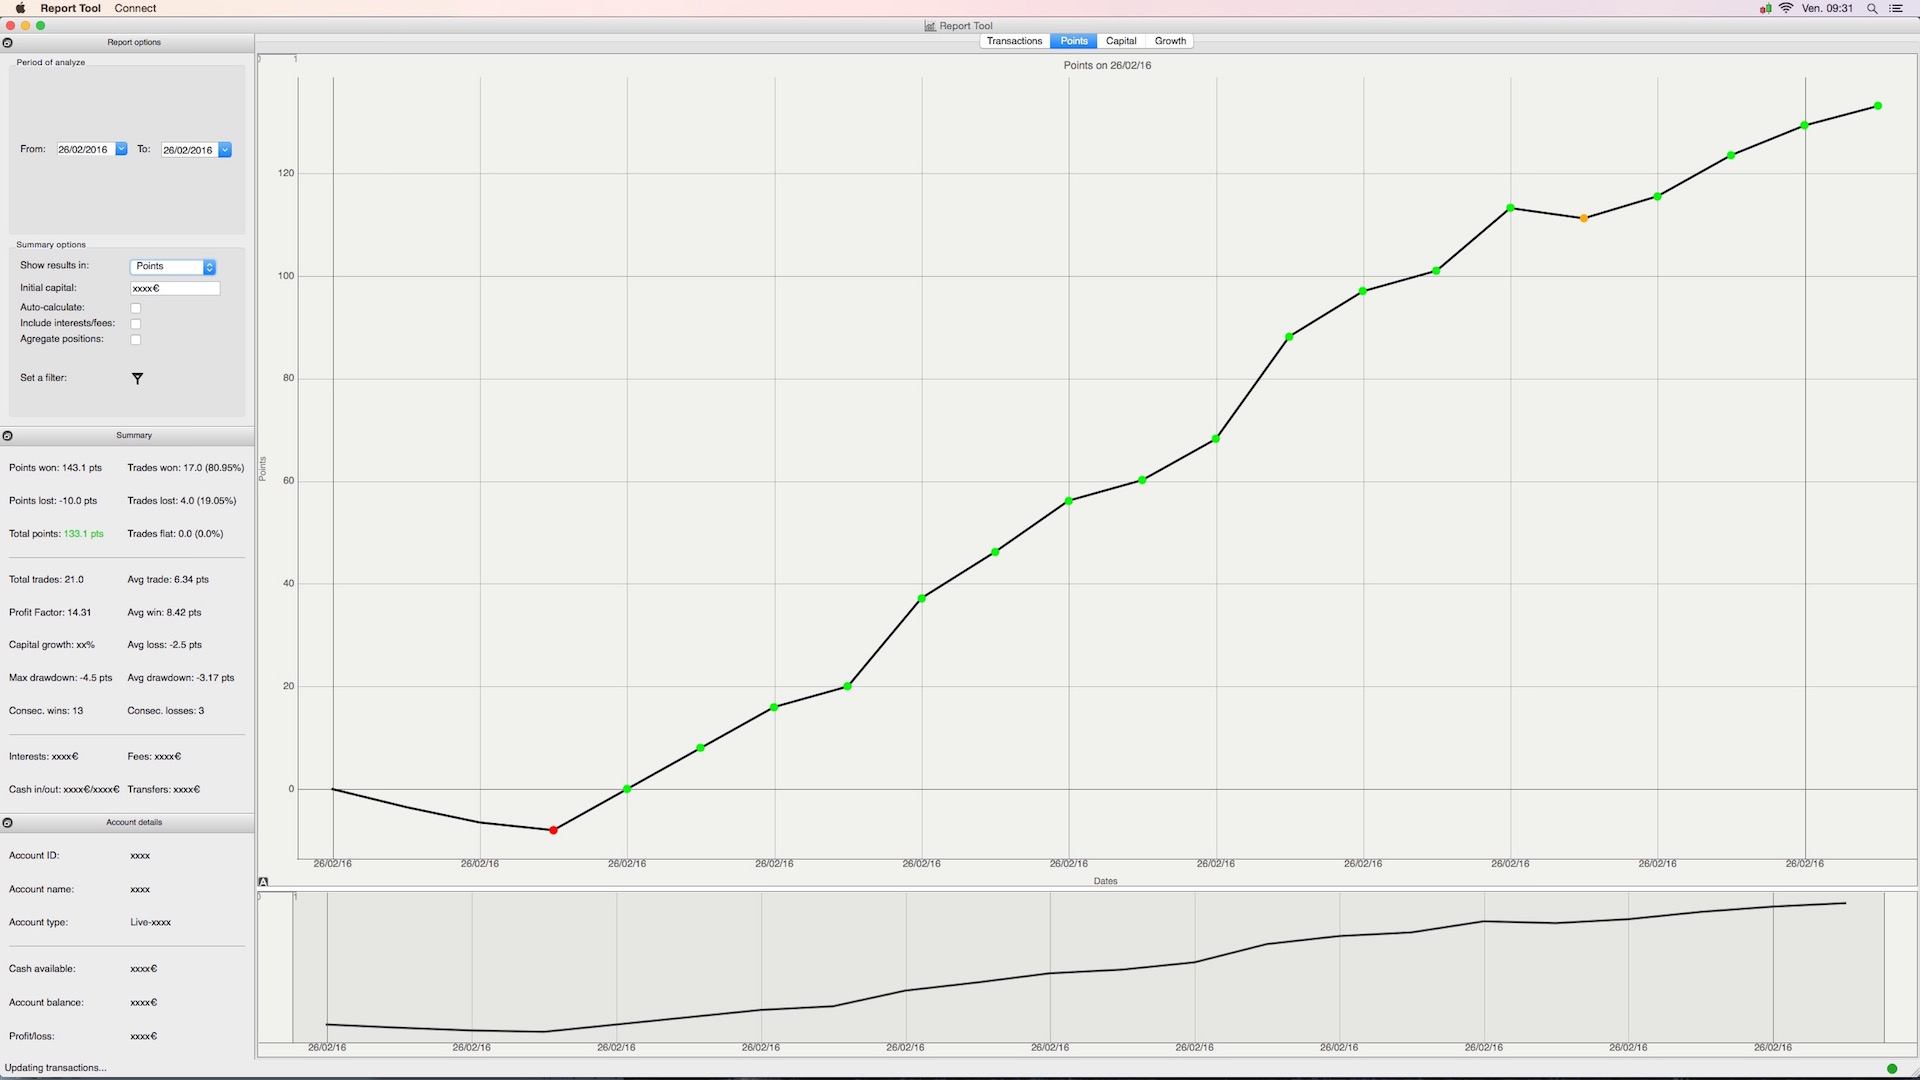The height and width of the screenshot is (1080, 1920).
Task: Click the small A icon below chart
Action: click(x=263, y=882)
